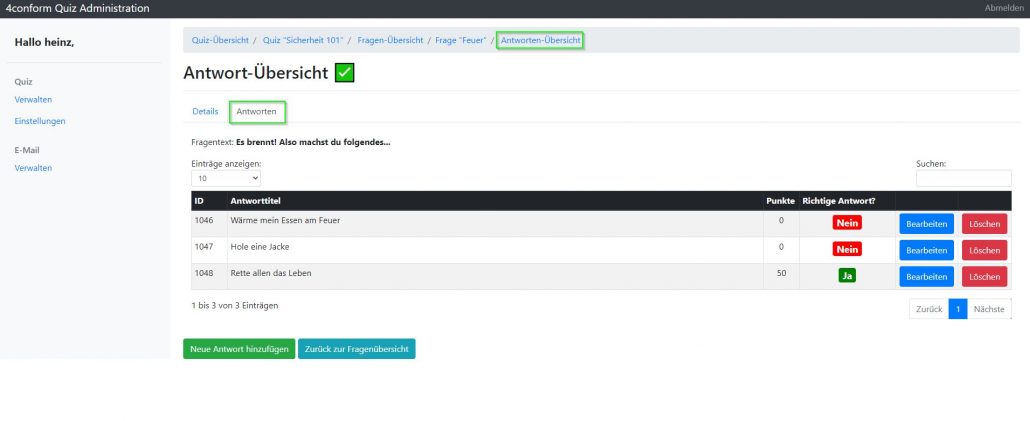Click Zurück zur Fragenübersicht button
This screenshot has height=421, width=1030.
[356, 349]
